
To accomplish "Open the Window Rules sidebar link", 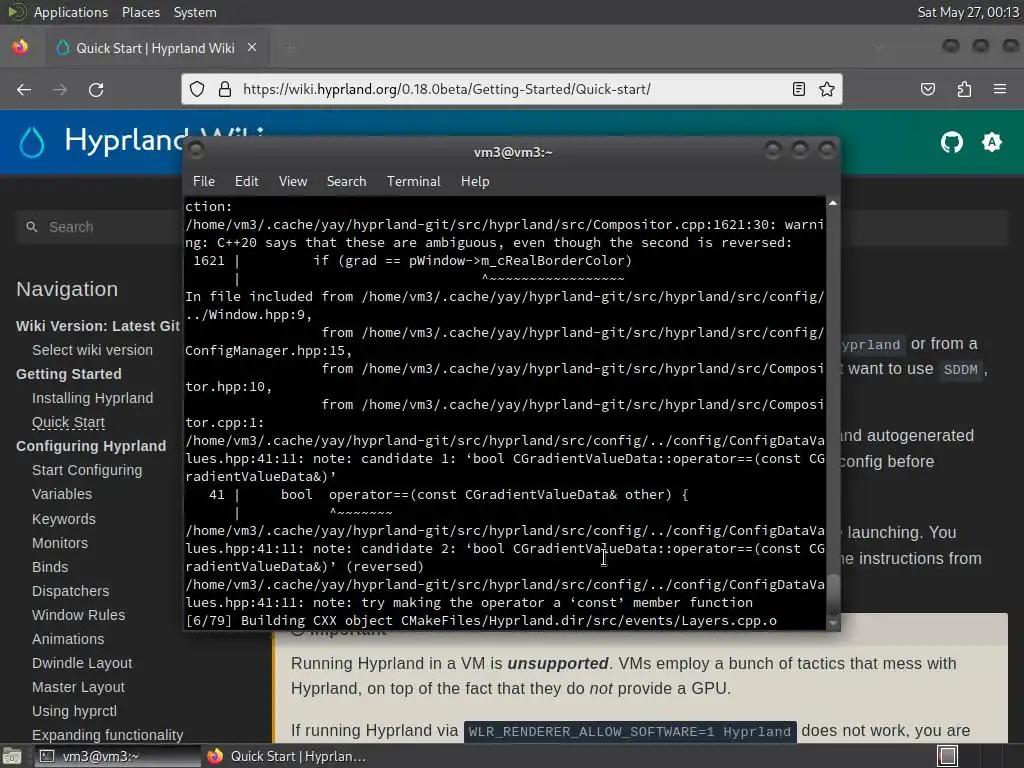I will coord(78,615).
